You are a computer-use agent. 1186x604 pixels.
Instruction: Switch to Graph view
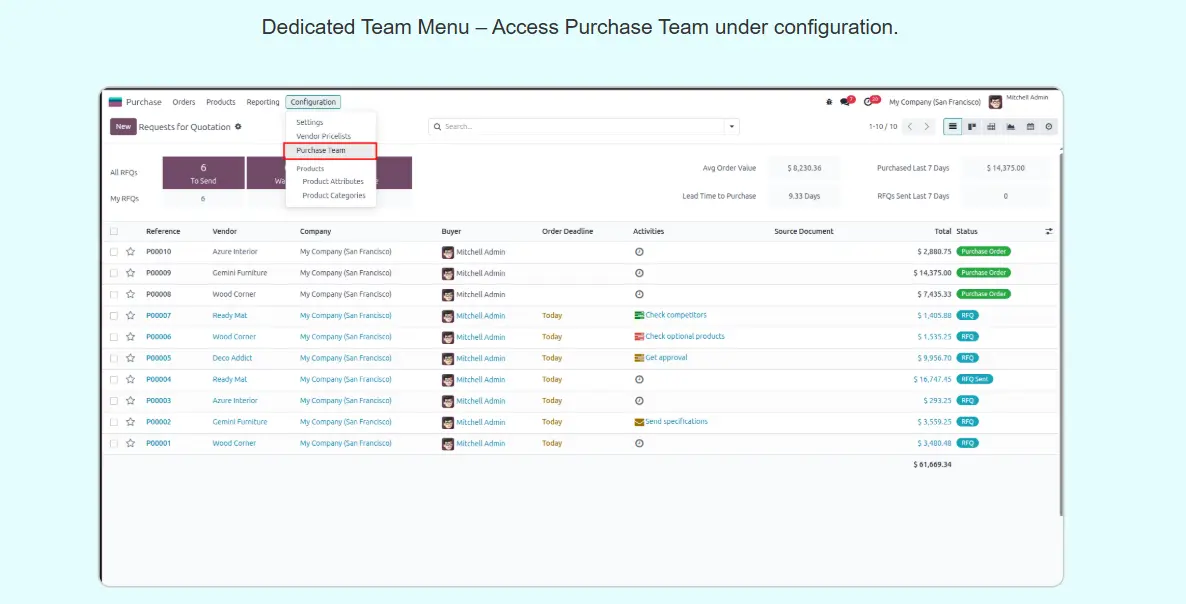click(1010, 127)
